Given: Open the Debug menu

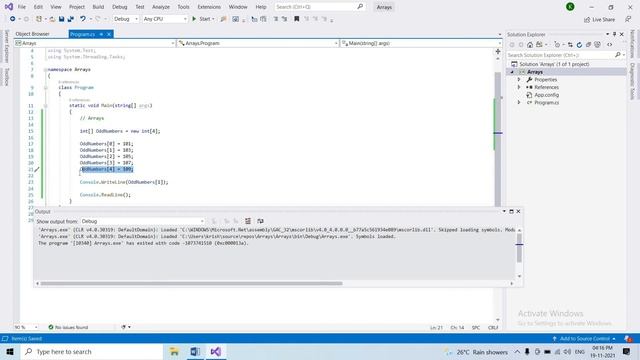Looking at the screenshot, I should 120,7.
